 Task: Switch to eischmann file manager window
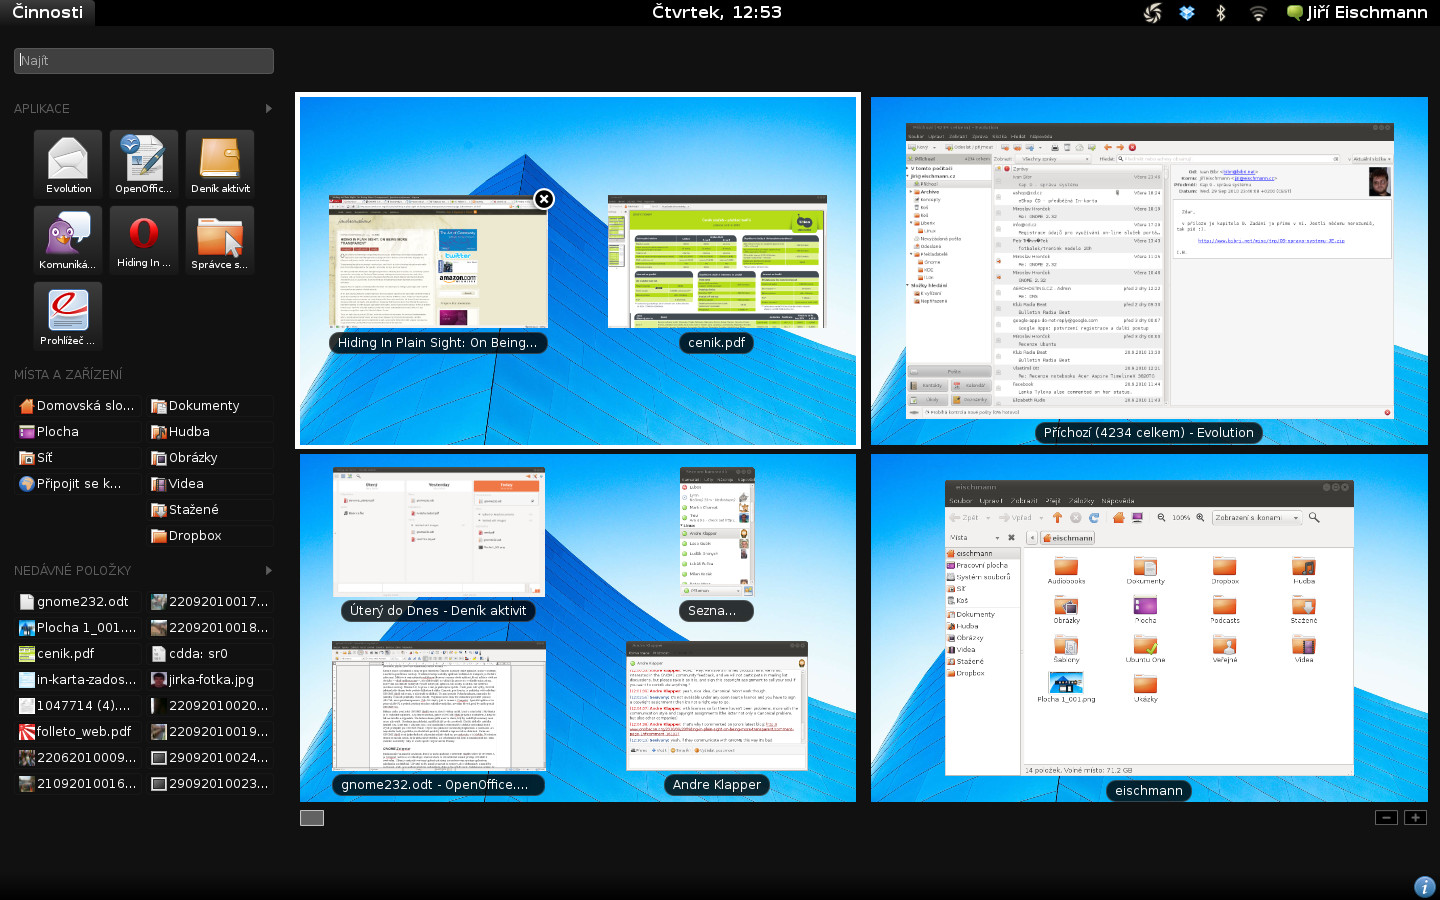coord(1149,628)
